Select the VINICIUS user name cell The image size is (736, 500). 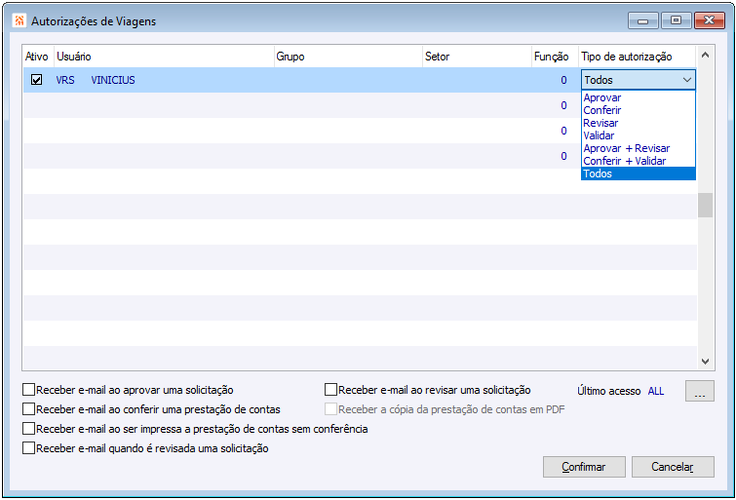click(113, 80)
